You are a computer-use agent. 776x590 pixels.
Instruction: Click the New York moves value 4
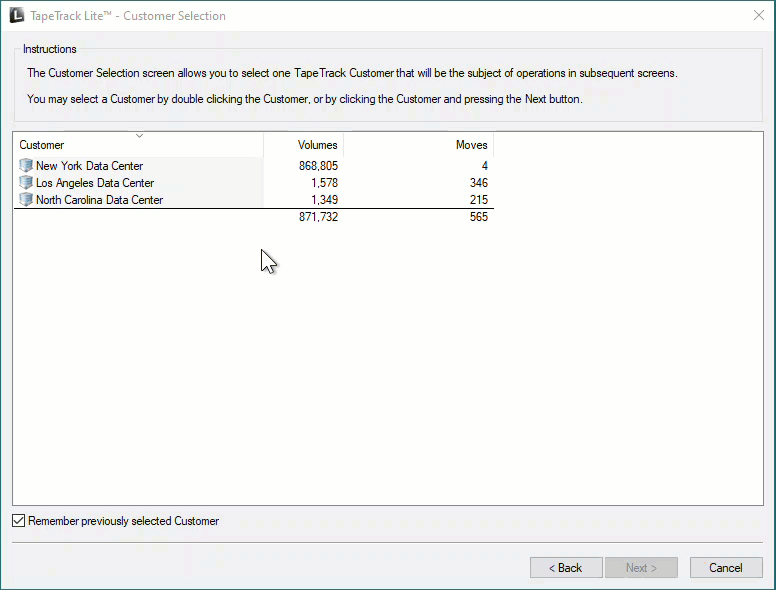[x=485, y=165]
